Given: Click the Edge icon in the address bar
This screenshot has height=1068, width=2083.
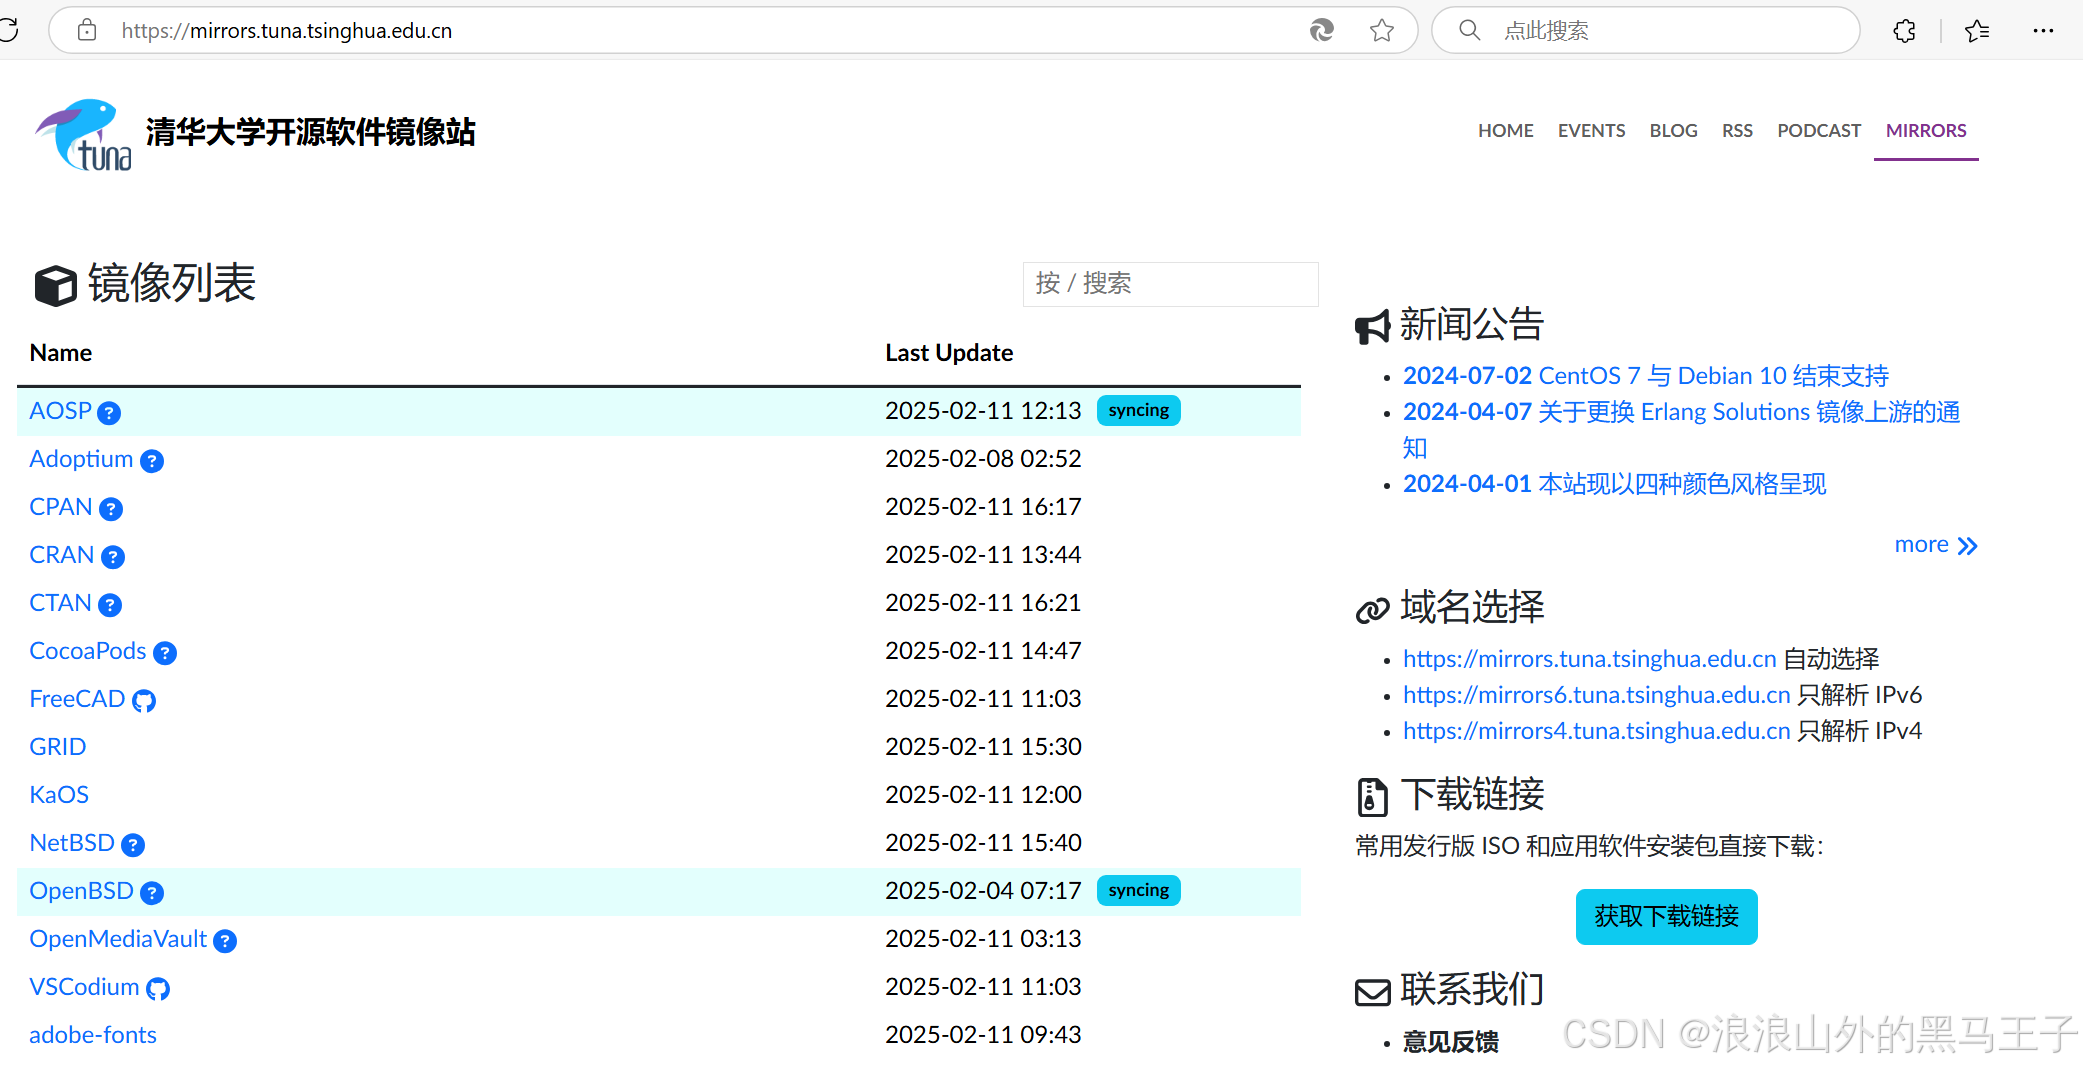Looking at the screenshot, I should pos(1322,31).
